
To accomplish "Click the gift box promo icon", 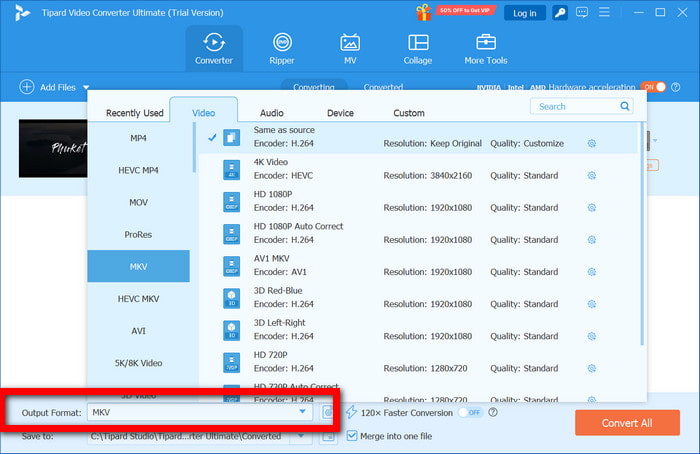I will (424, 12).
